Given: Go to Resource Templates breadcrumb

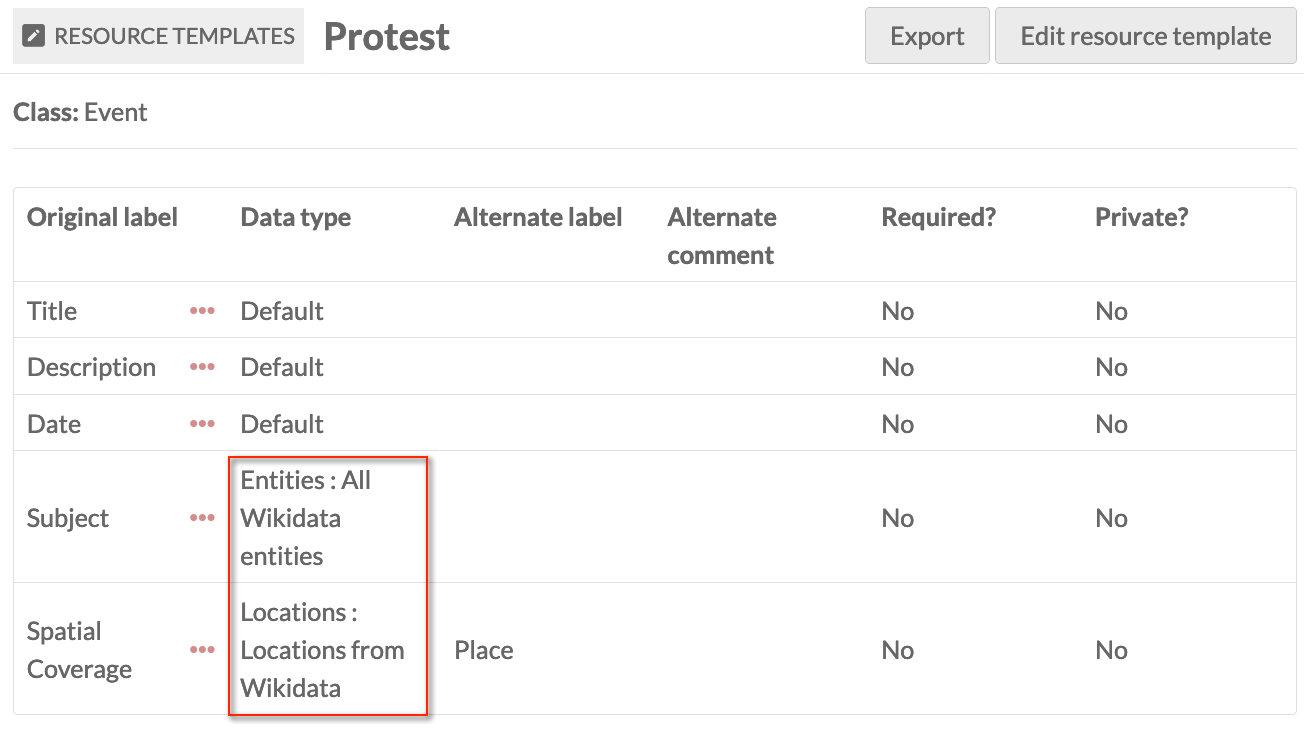Looking at the screenshot, I should point(174,37).
